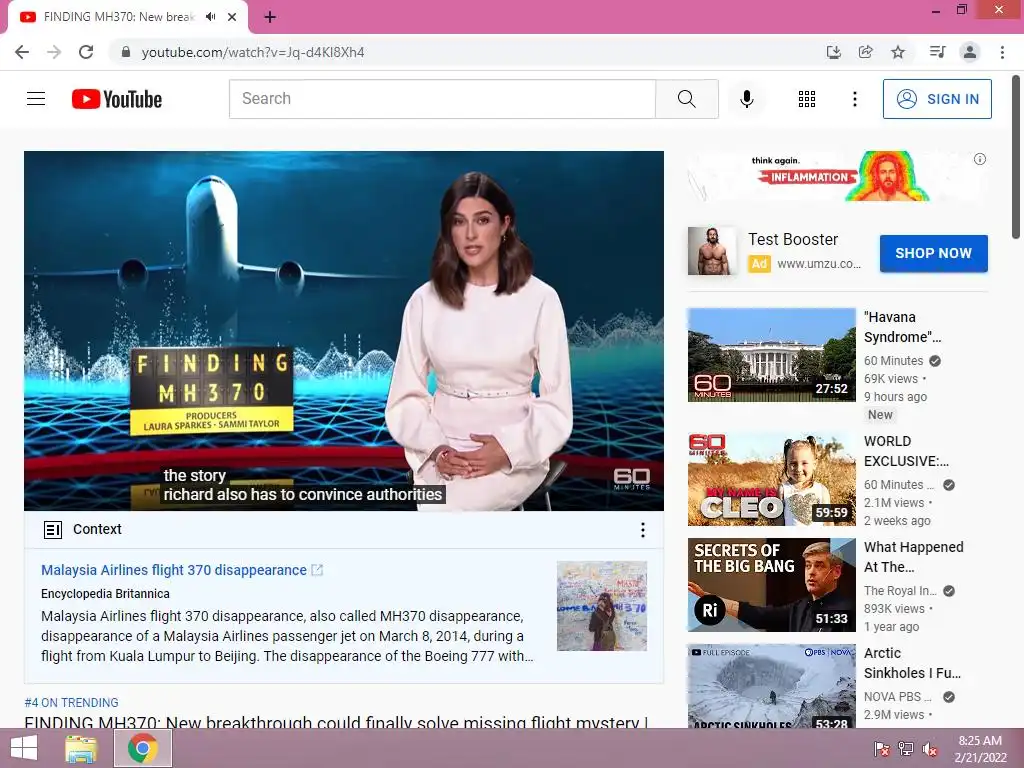Click the ad info icon

click(980, 159)
